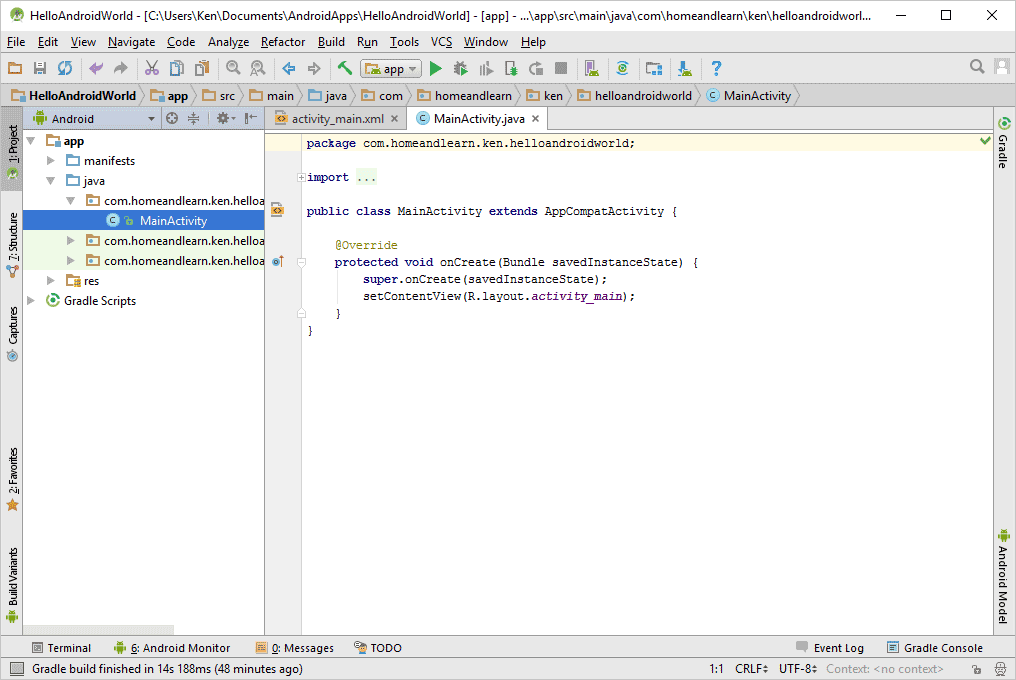Click the Undo arrow in toolbar

pyautogui.click(x=96, y=69)
